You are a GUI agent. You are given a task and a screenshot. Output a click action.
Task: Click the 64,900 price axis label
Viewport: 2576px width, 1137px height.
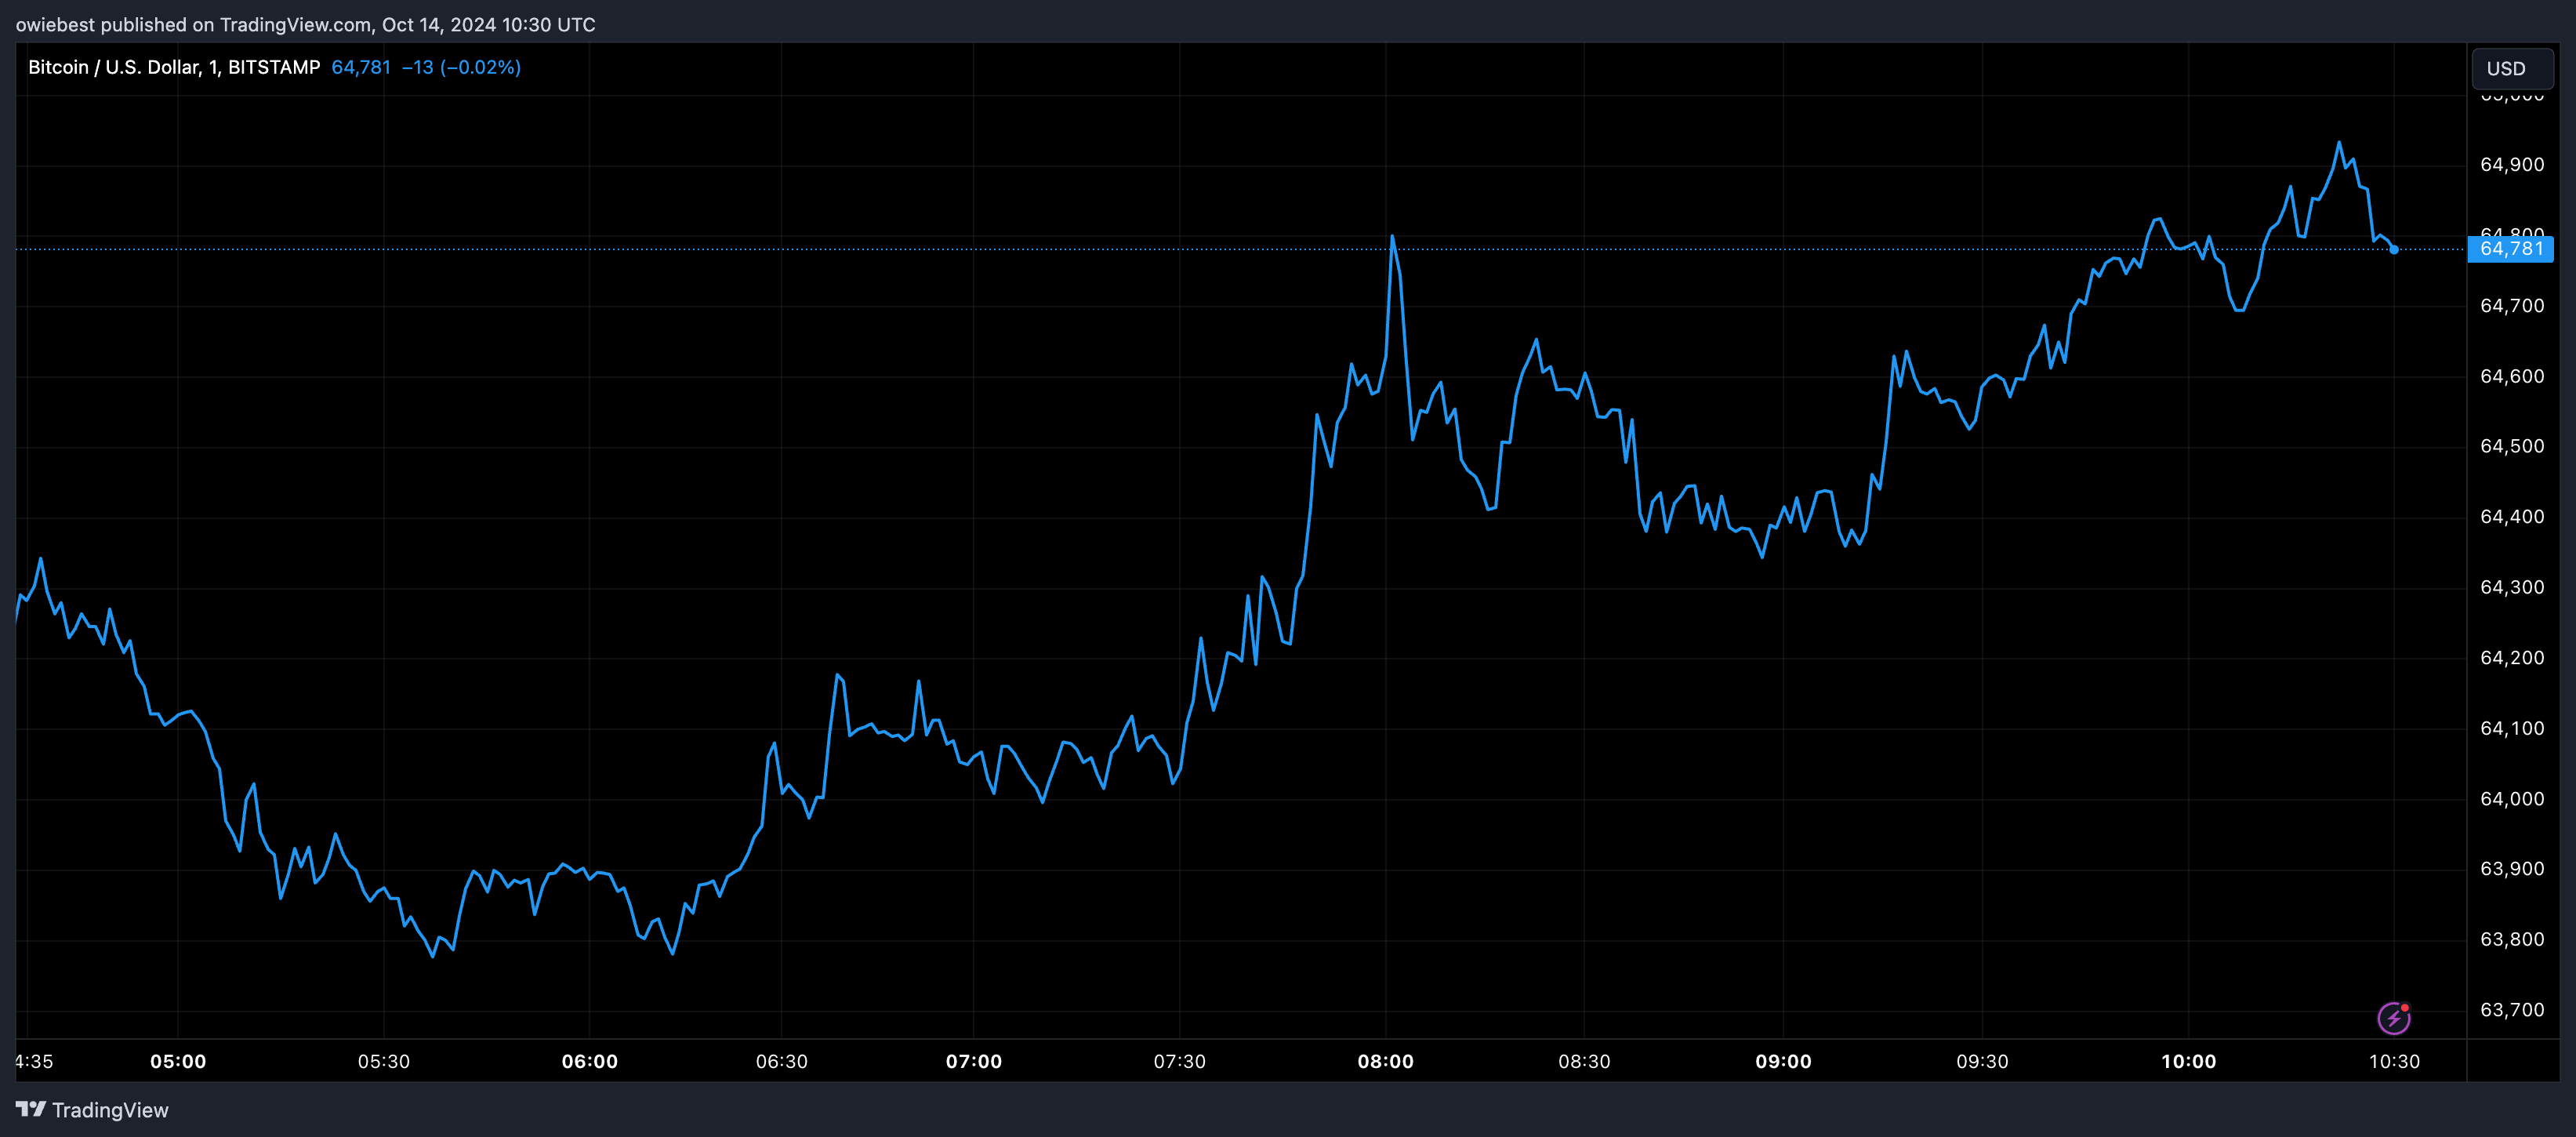point(2512,165)
